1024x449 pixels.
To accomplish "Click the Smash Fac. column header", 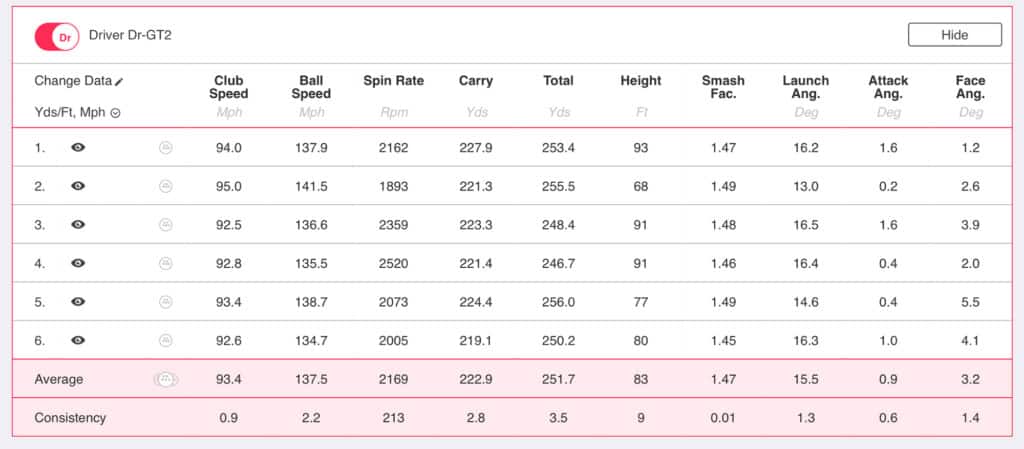I will tap(724, 87).
